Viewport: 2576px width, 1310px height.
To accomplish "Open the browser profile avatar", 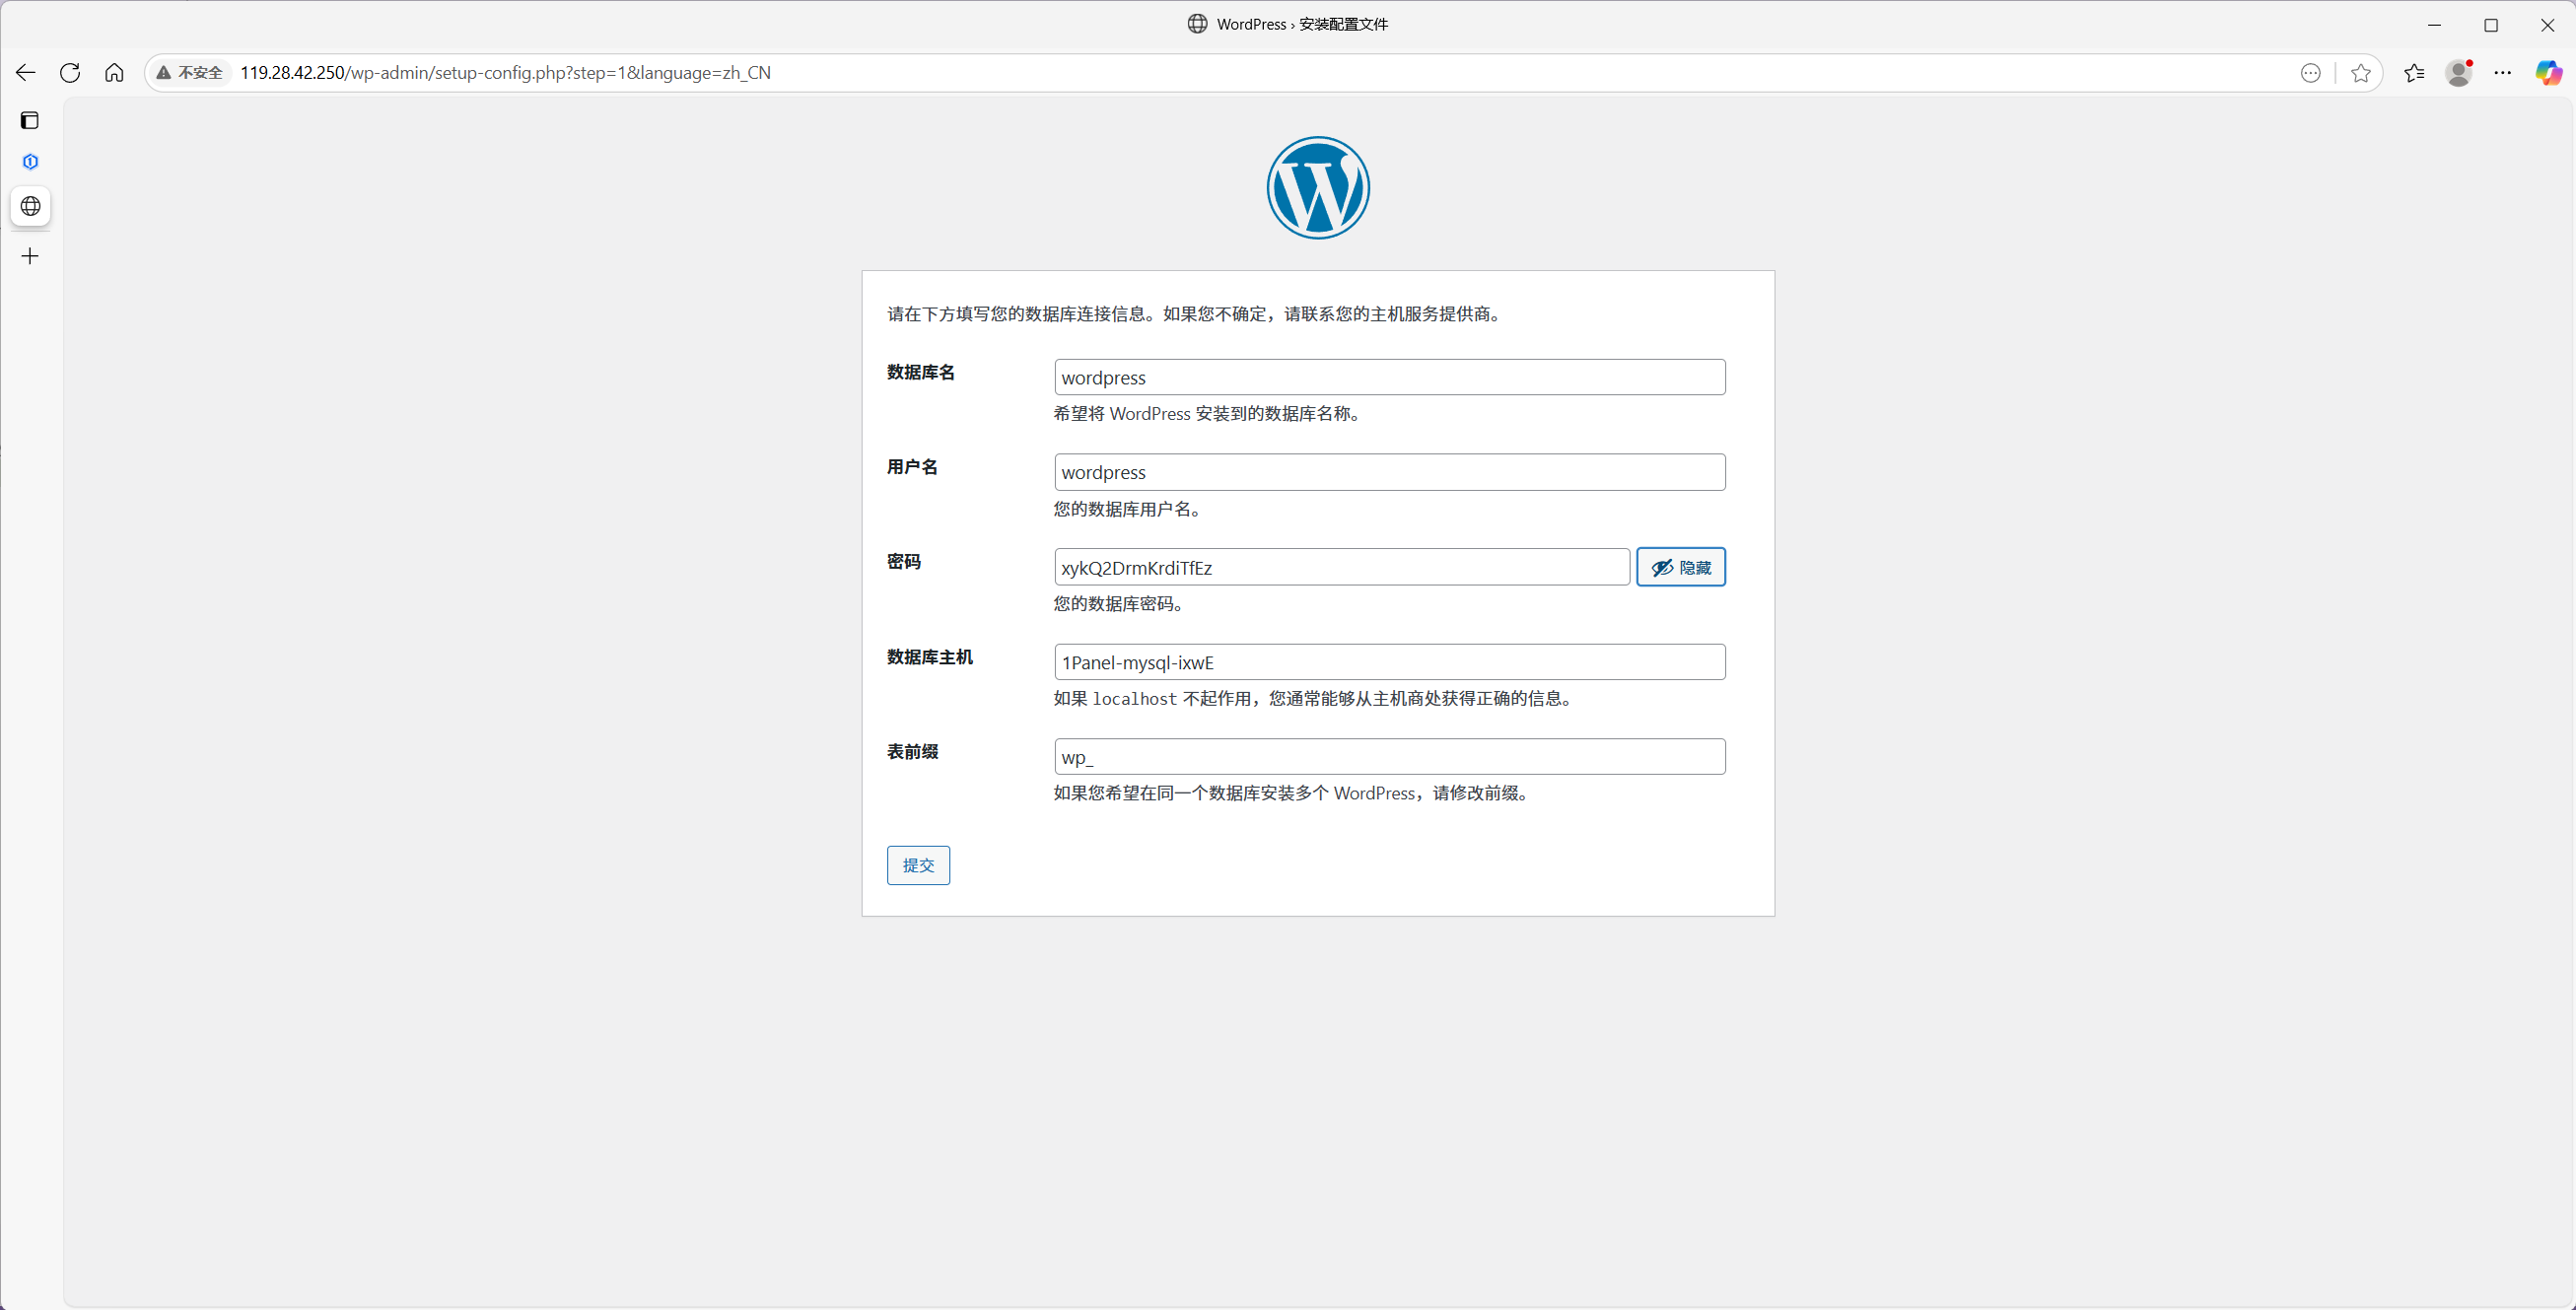I will coord(2458,72).
